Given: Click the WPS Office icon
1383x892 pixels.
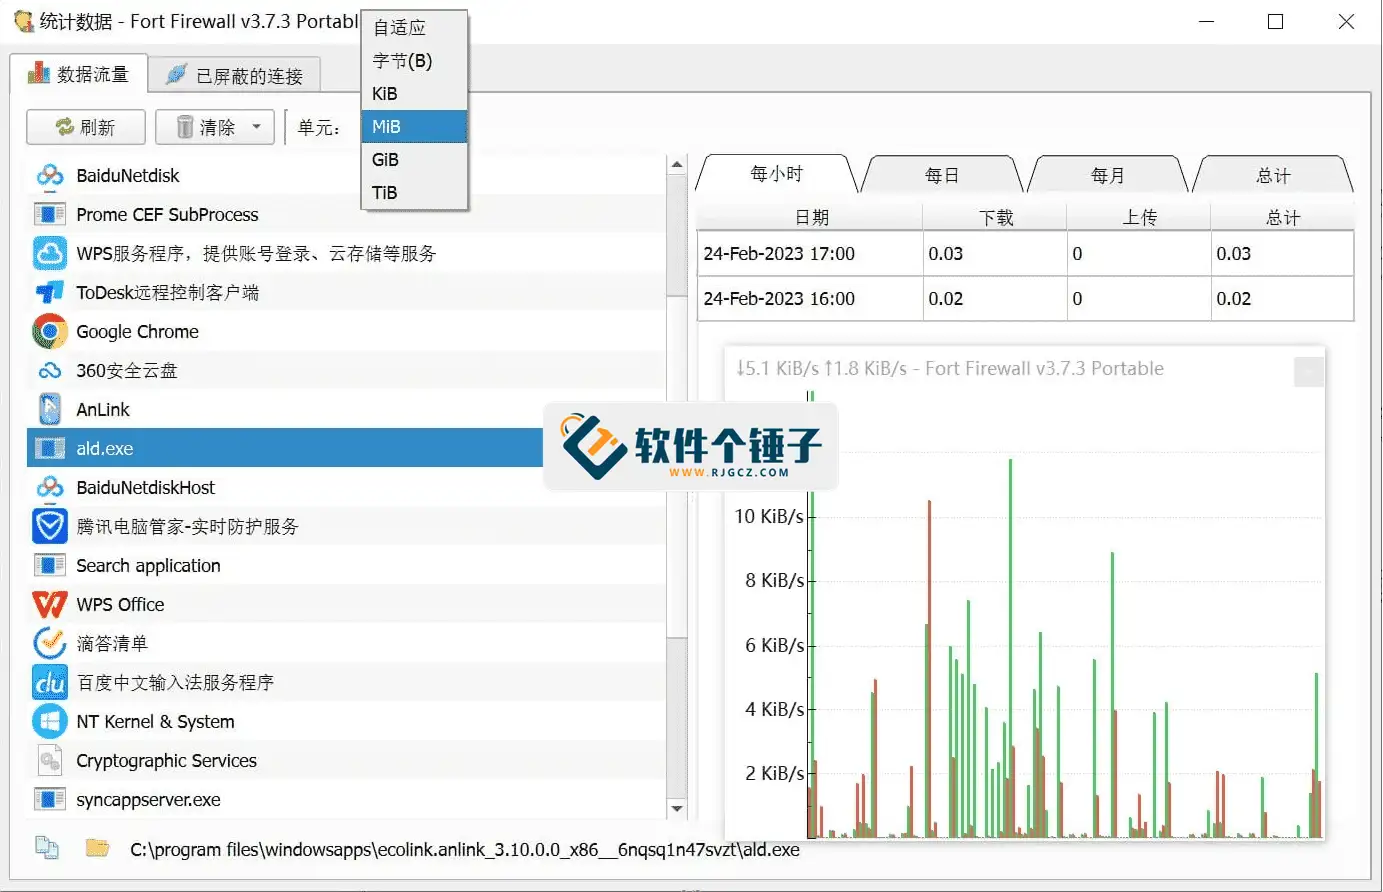Looking at the screenshot, I should click(50, 604).
